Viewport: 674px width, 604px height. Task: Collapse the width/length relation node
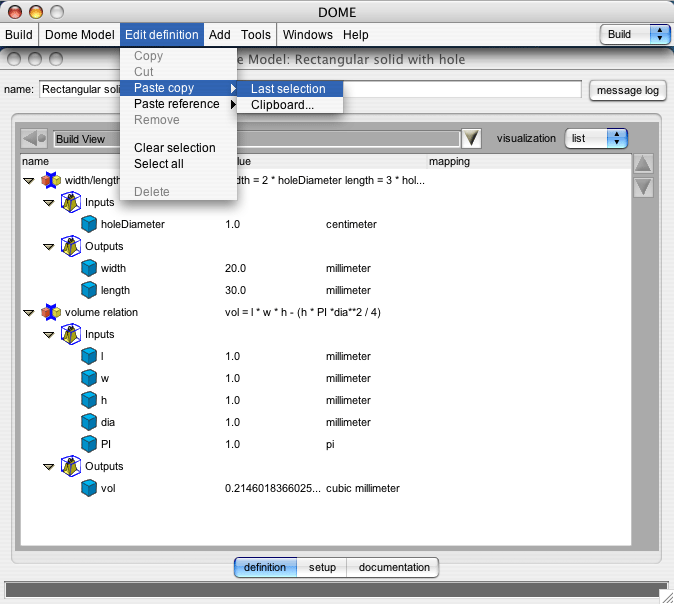point(29,181)
